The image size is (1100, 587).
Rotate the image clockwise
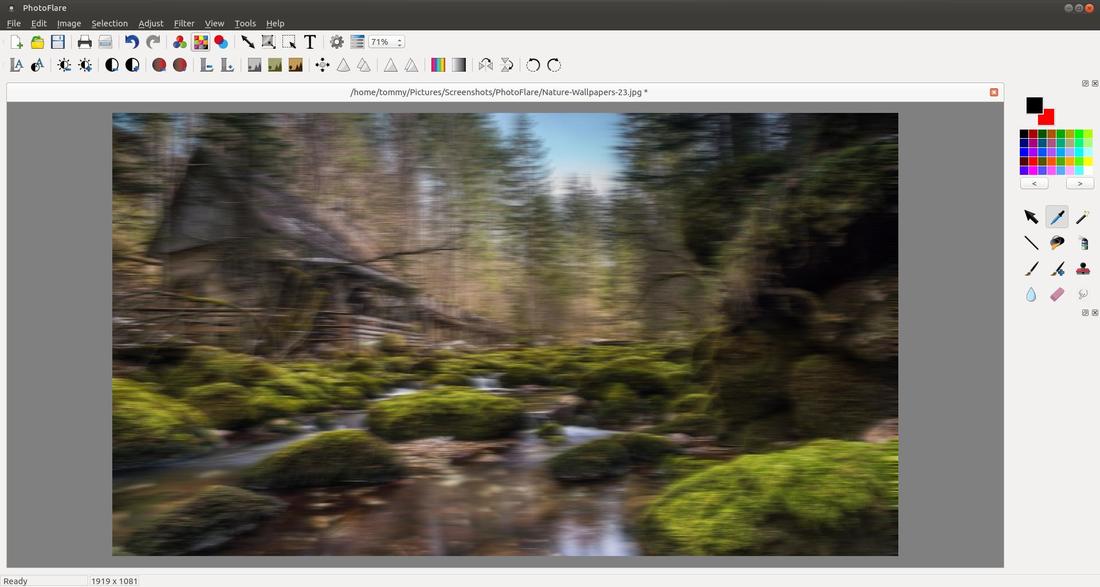pyautogui.click(x=554, y=65)
